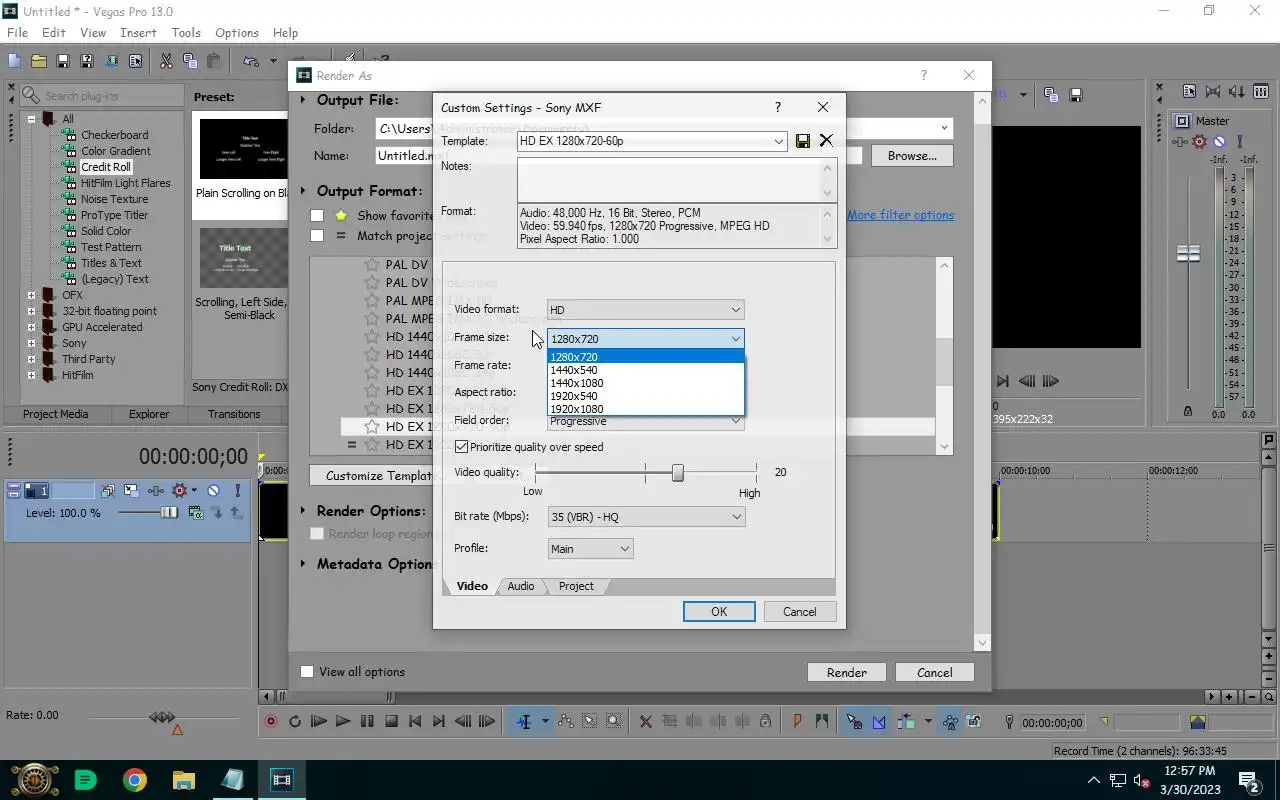Click the Zoom edit tool magnifier icon
Image resolution: width=1280 pixels, height=800 pixels.
click(614, 721)
